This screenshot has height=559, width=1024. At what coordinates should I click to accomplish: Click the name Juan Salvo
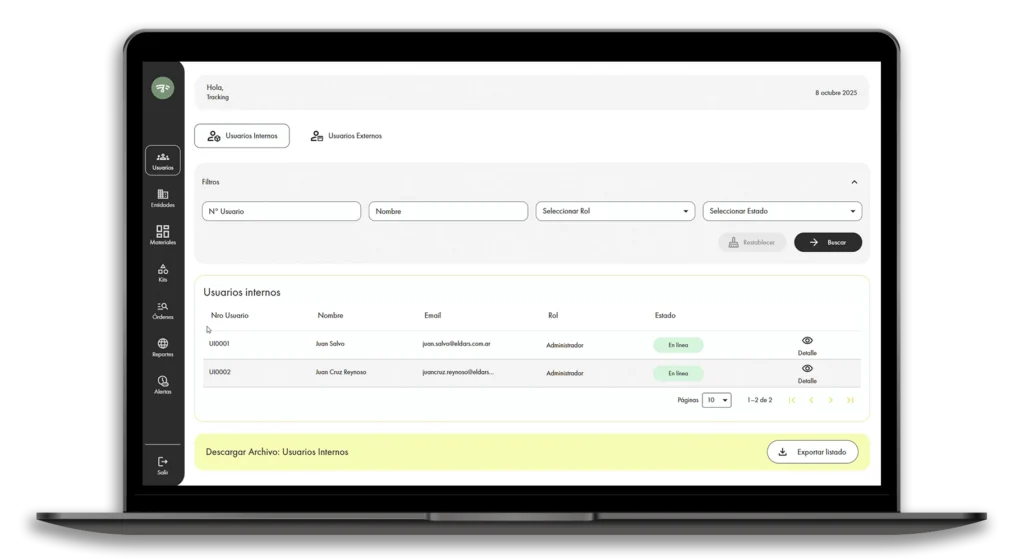point(330,343)
